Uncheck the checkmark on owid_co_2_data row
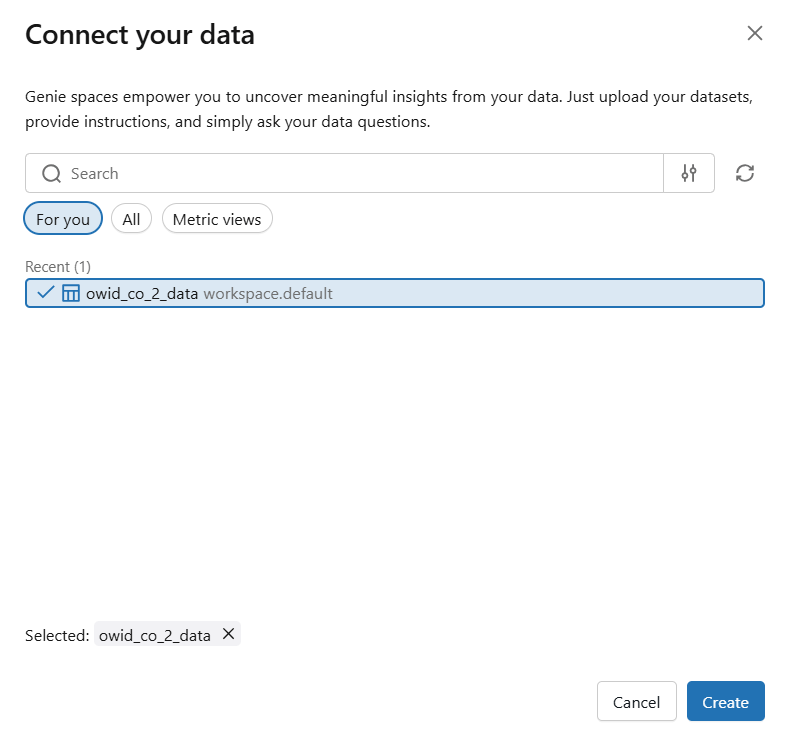Image resolution: width=792 pixels, height=748 pixels. coord(45,293)
